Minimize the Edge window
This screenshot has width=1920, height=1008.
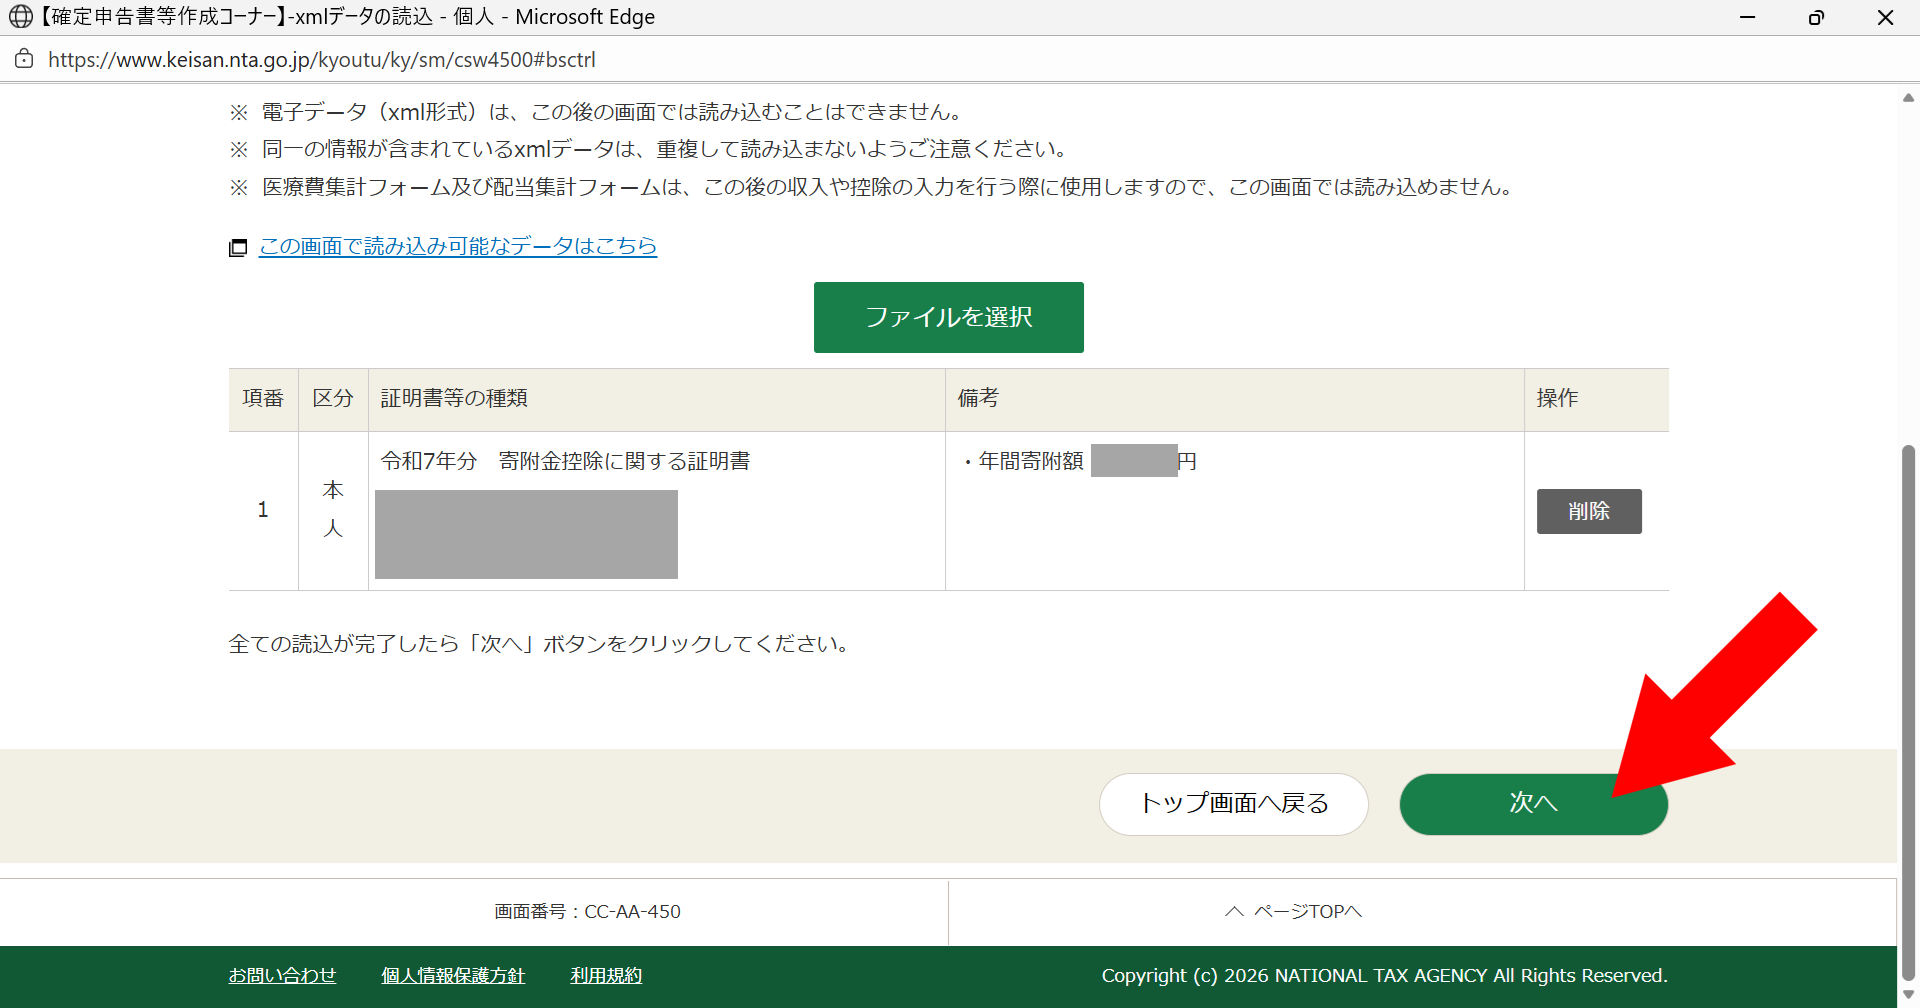tap(1747, 17)
